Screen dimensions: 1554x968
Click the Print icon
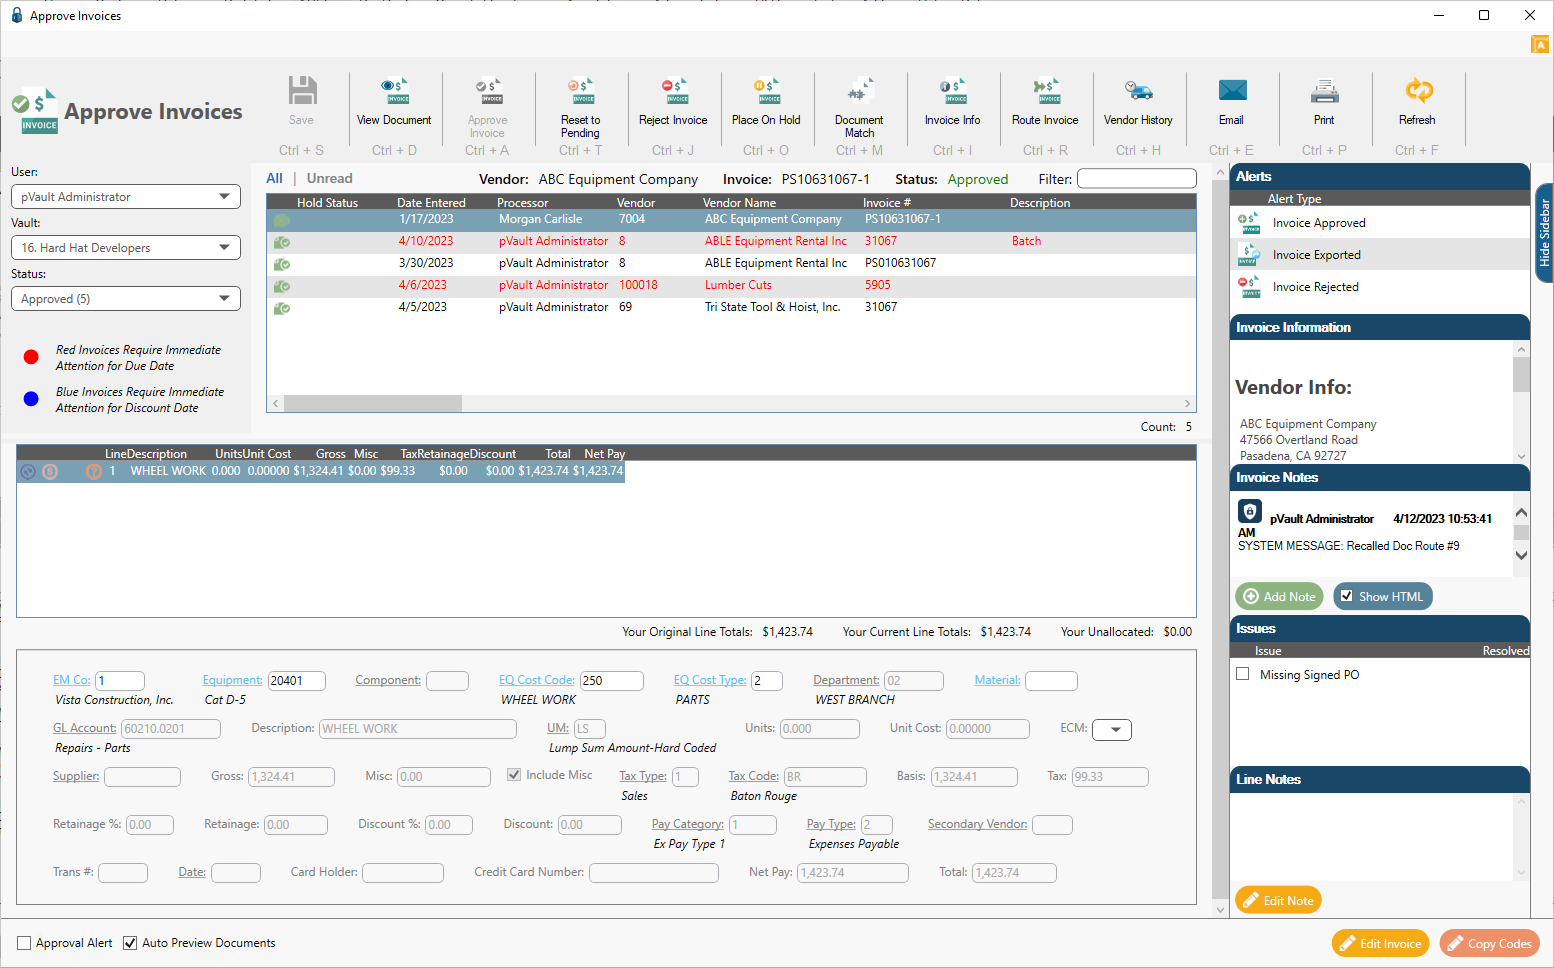click(1324, 91)
